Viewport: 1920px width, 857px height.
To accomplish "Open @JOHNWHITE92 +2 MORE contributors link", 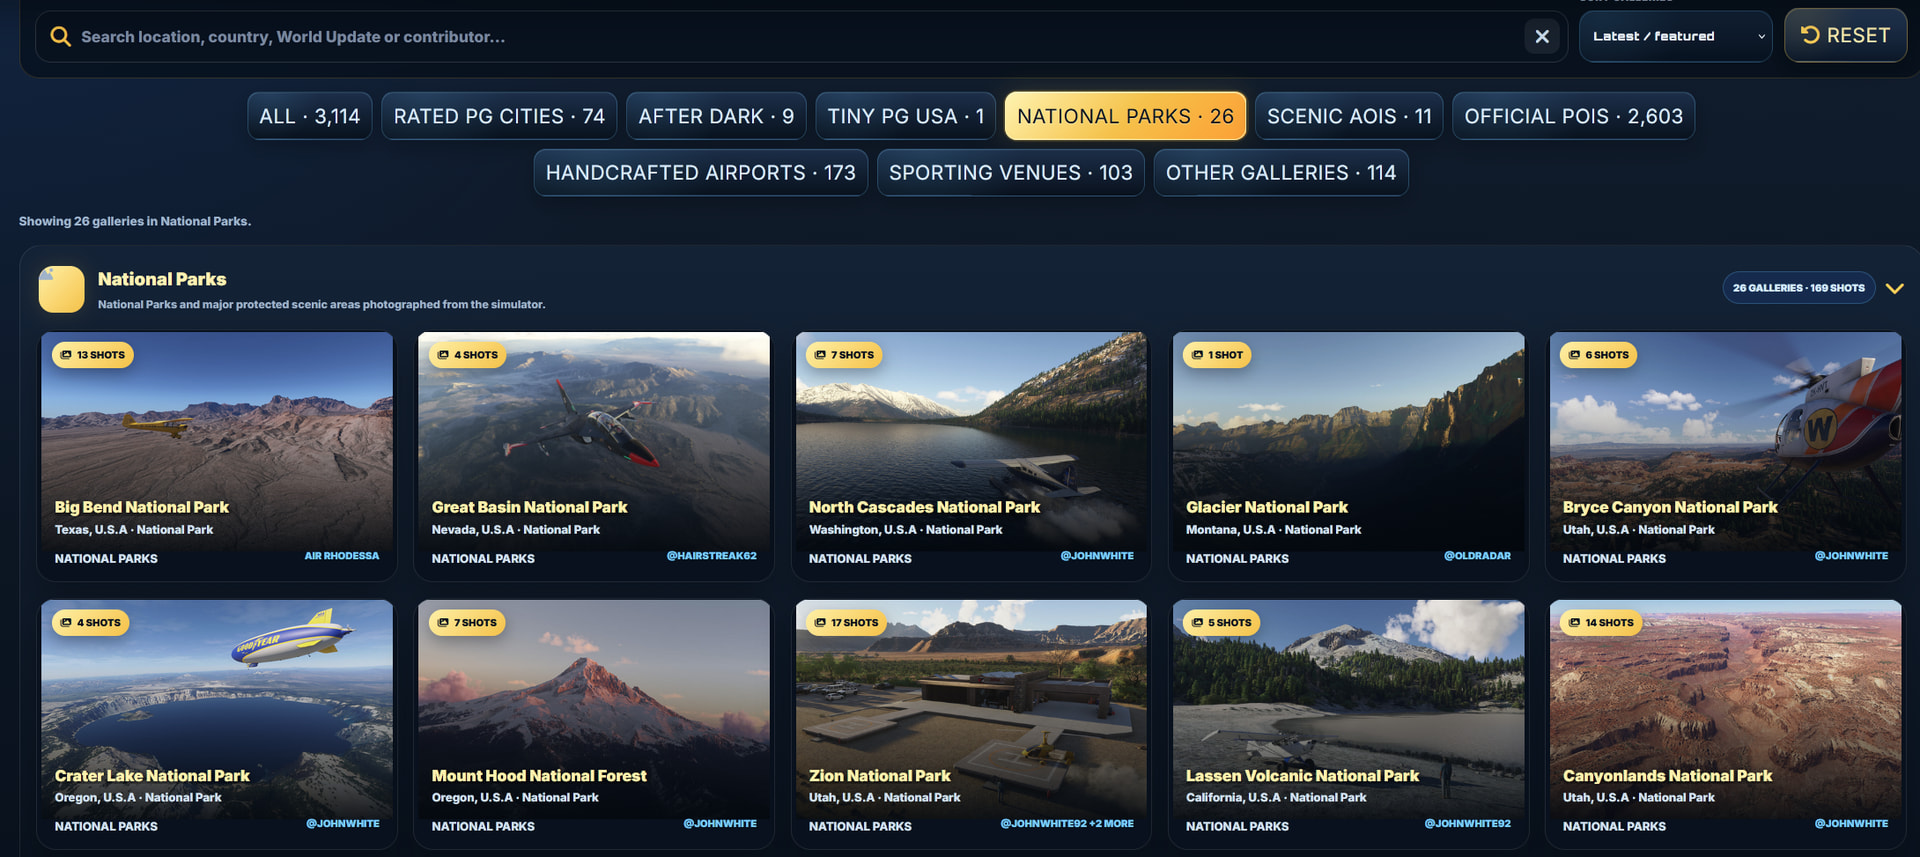I will point(1067,824).
